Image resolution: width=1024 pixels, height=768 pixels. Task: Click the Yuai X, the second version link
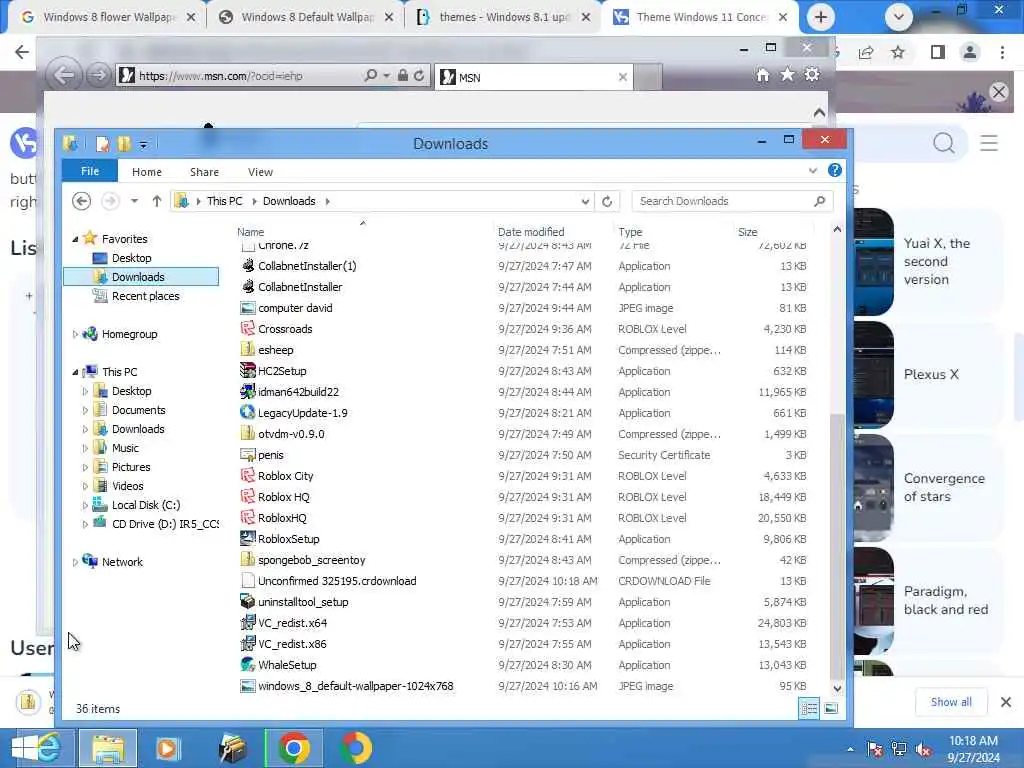[936, 261]
